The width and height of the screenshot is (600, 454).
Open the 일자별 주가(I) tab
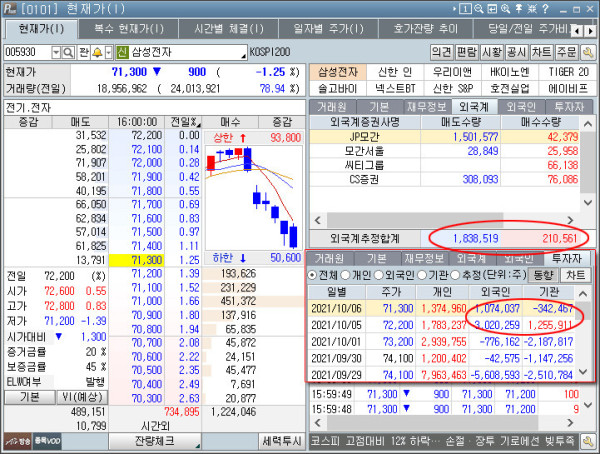tap(329, 29)
